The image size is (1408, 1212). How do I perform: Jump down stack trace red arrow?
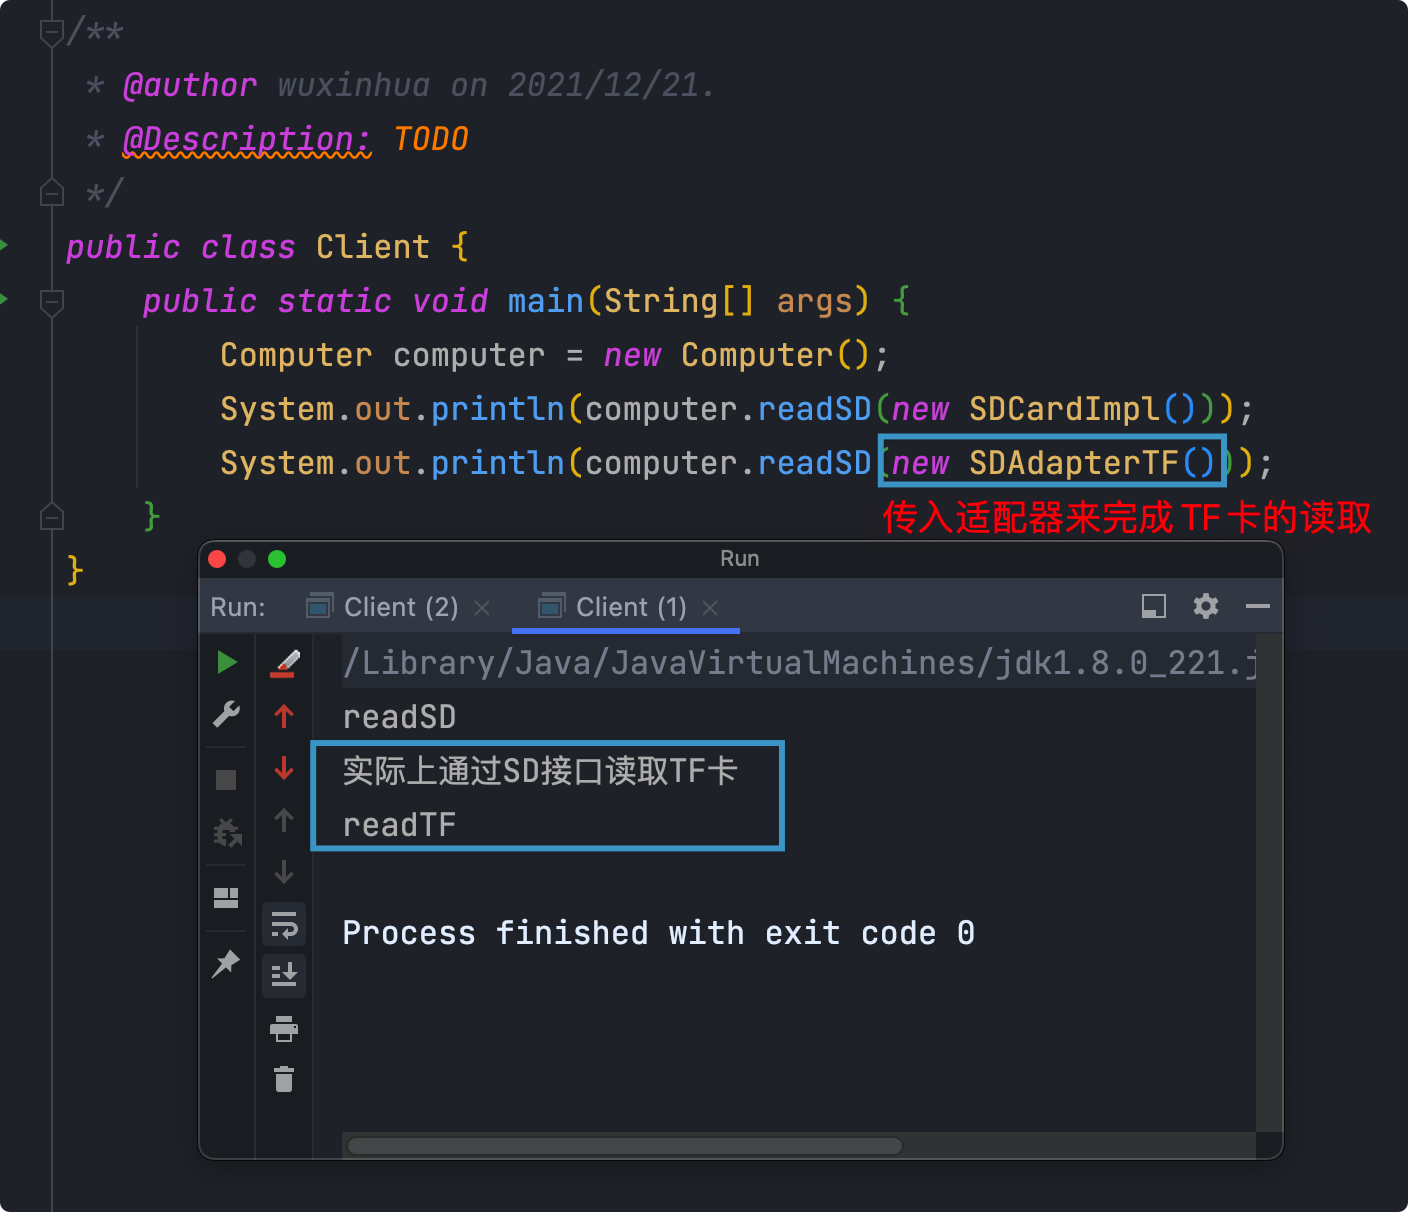[x=284, y=768]
